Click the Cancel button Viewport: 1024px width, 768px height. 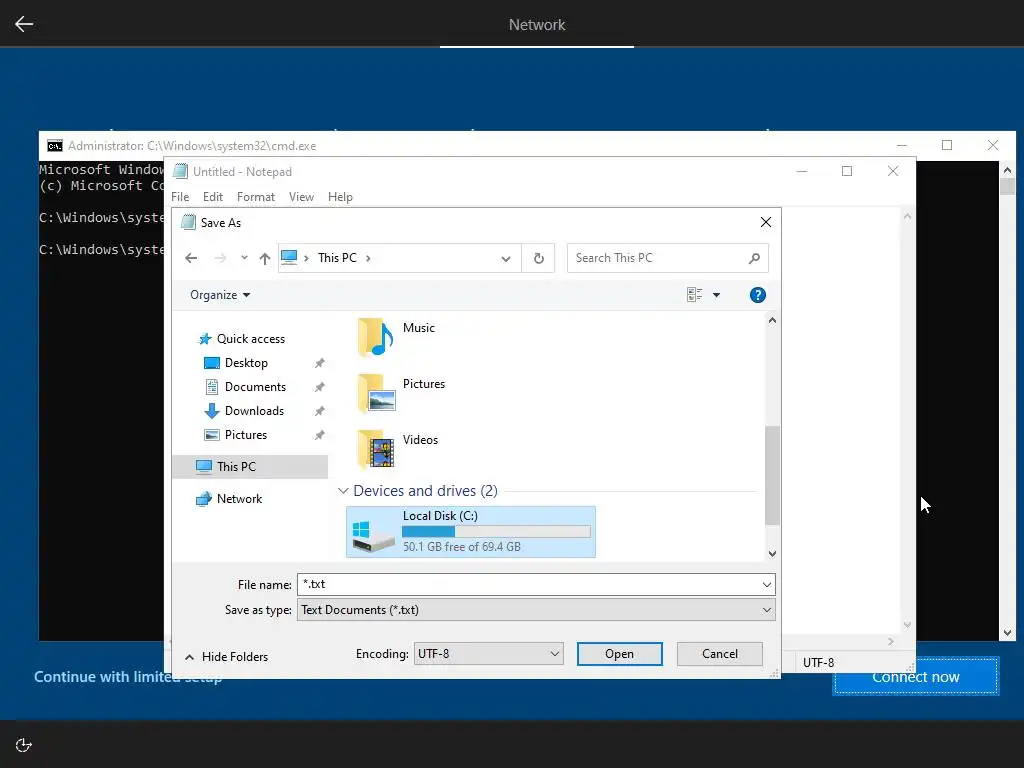click(x=720, y=654)
